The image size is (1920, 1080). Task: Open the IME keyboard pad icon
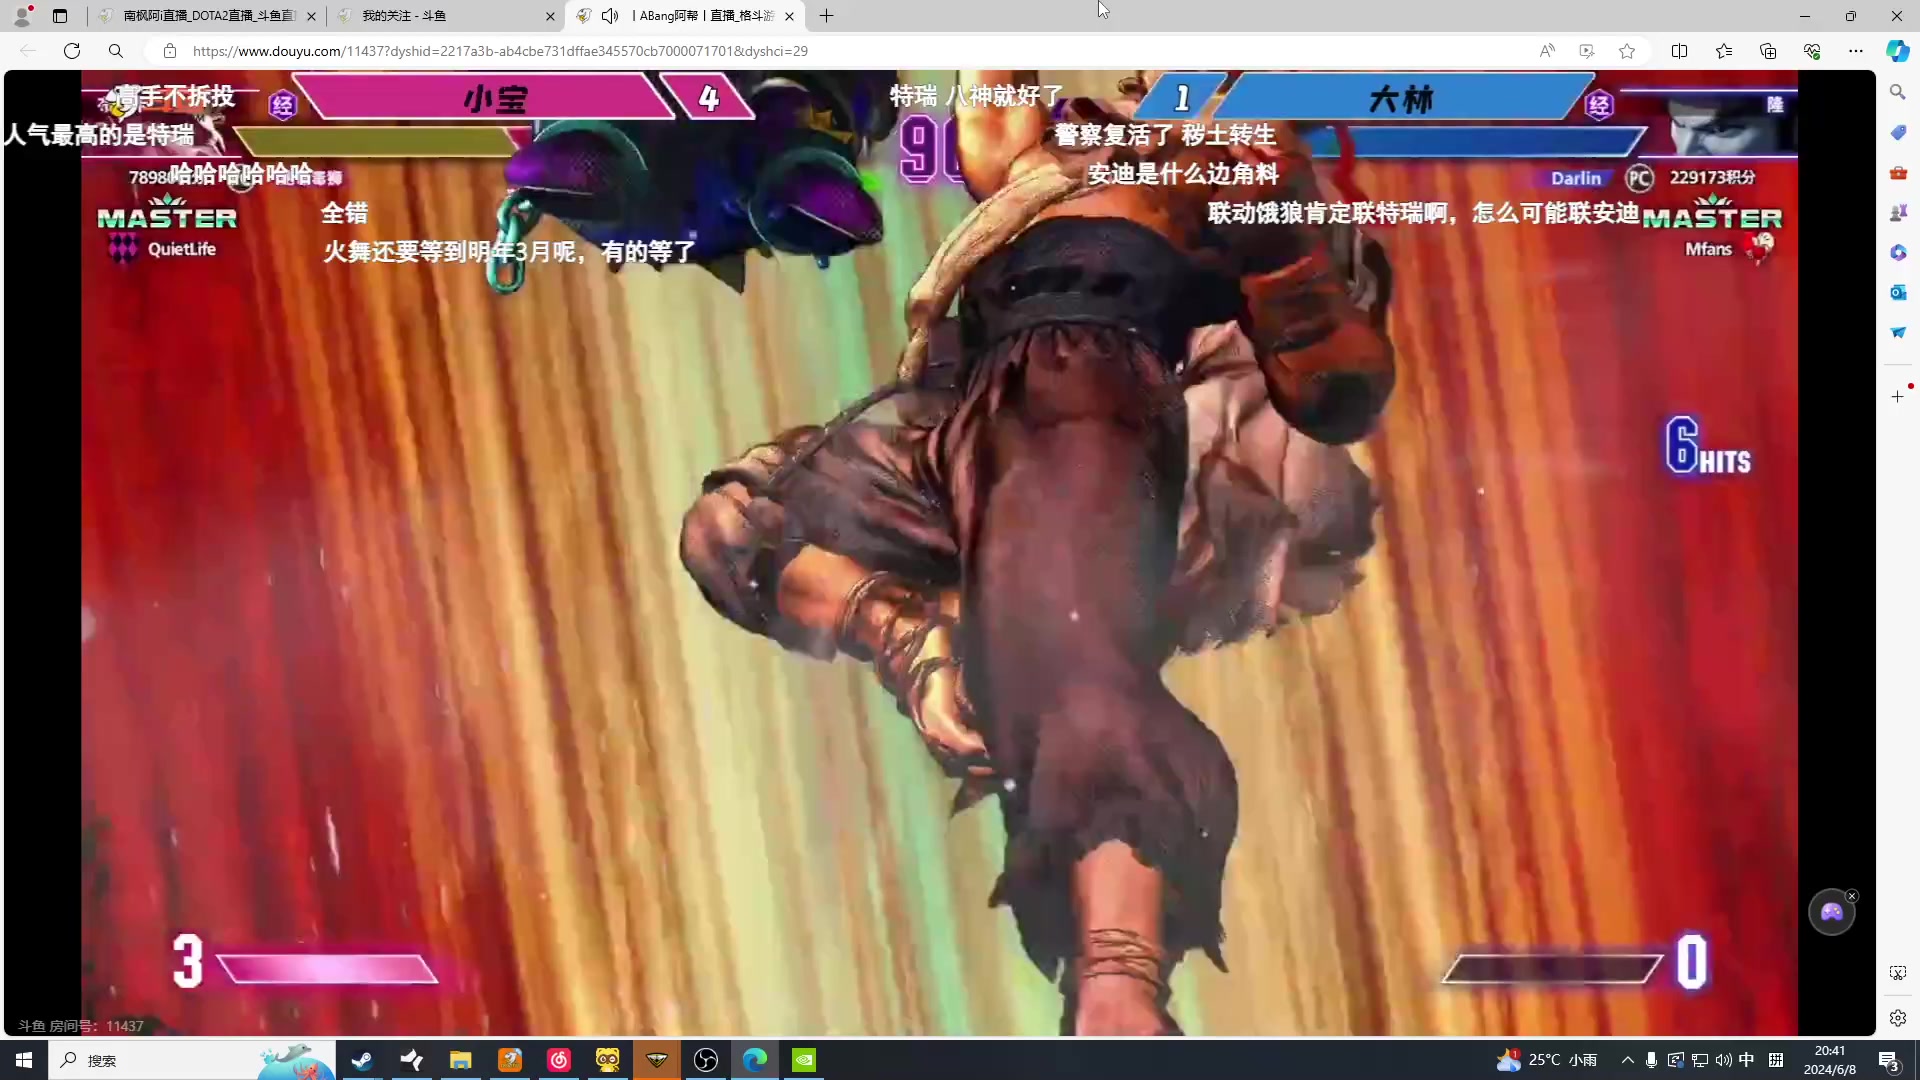tap(1776, 1060)
